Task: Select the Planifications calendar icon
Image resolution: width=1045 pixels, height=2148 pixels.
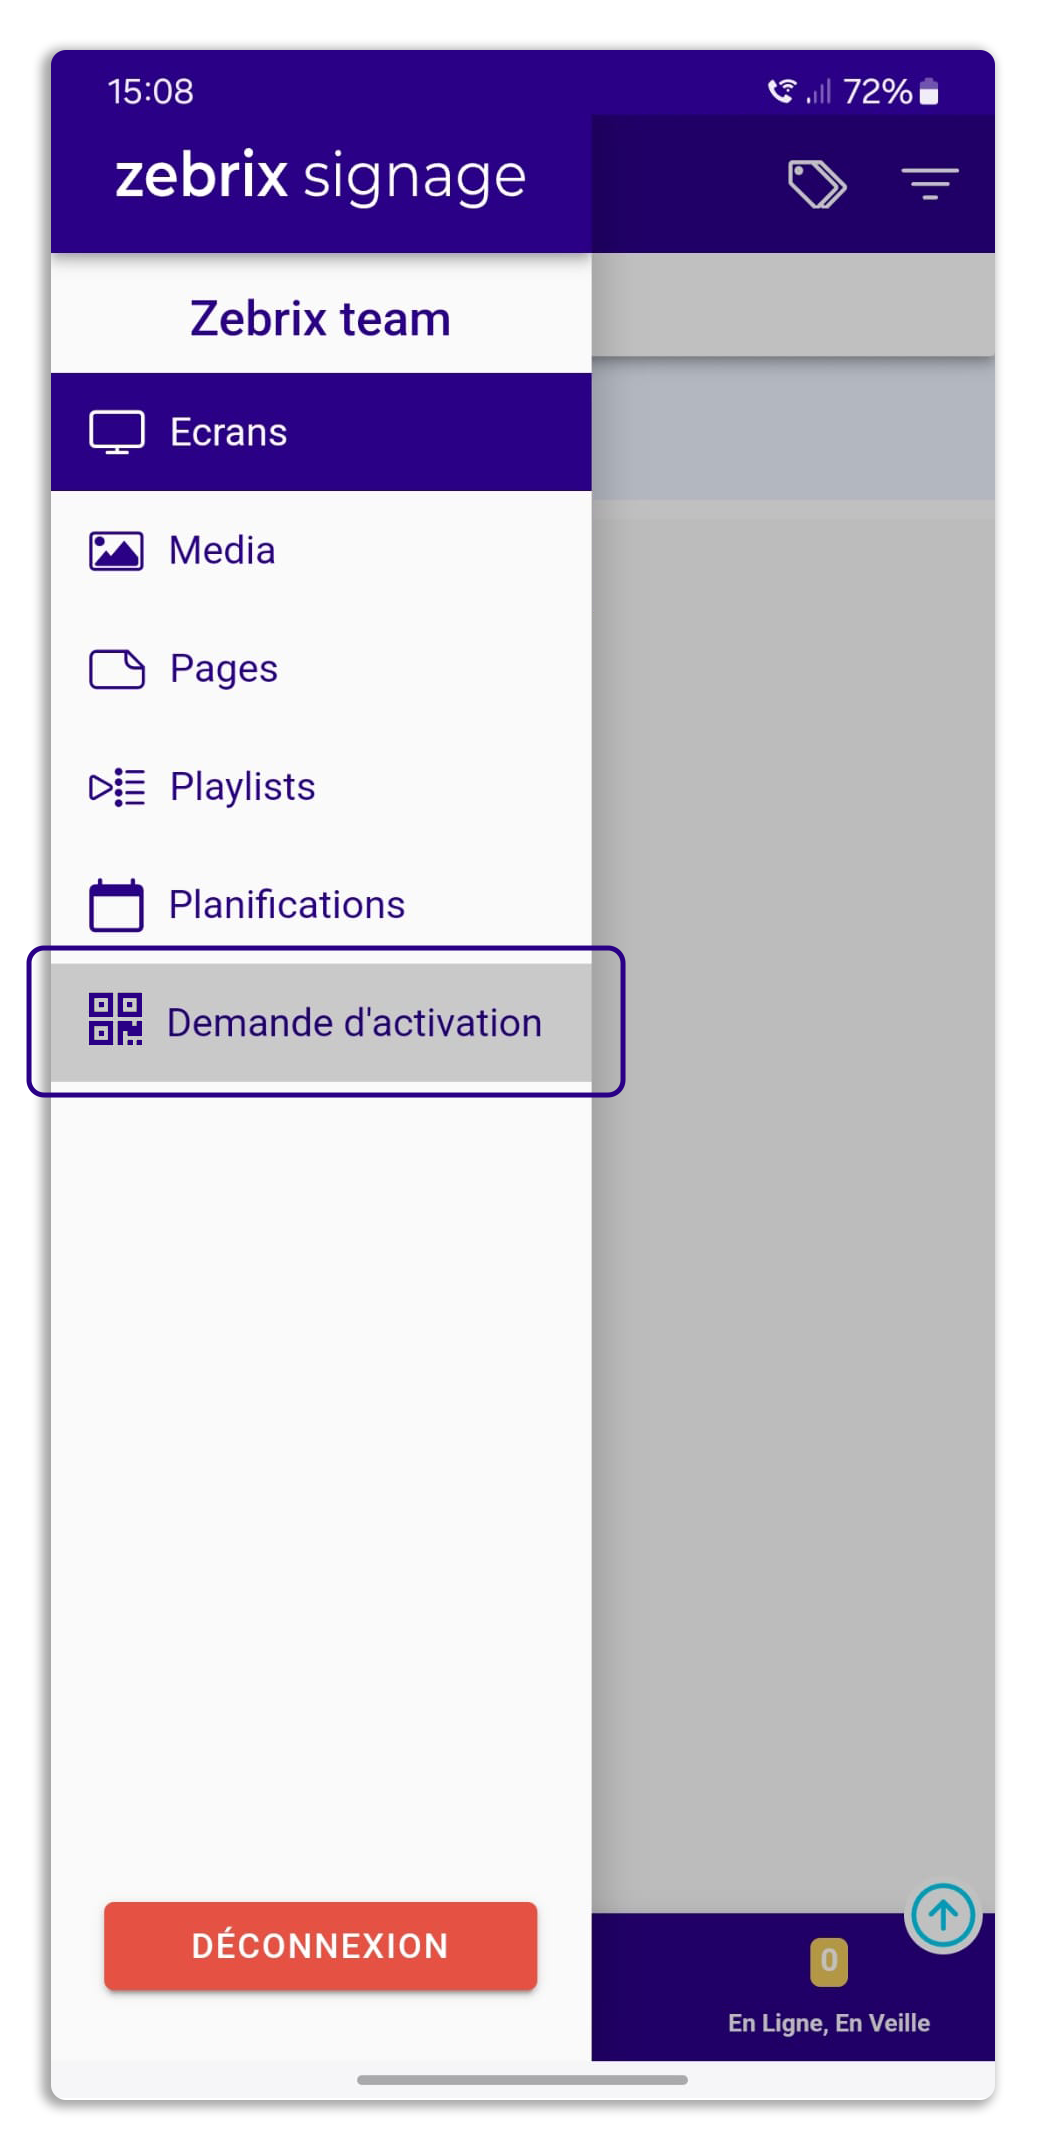Action: [x=116, y=905]
